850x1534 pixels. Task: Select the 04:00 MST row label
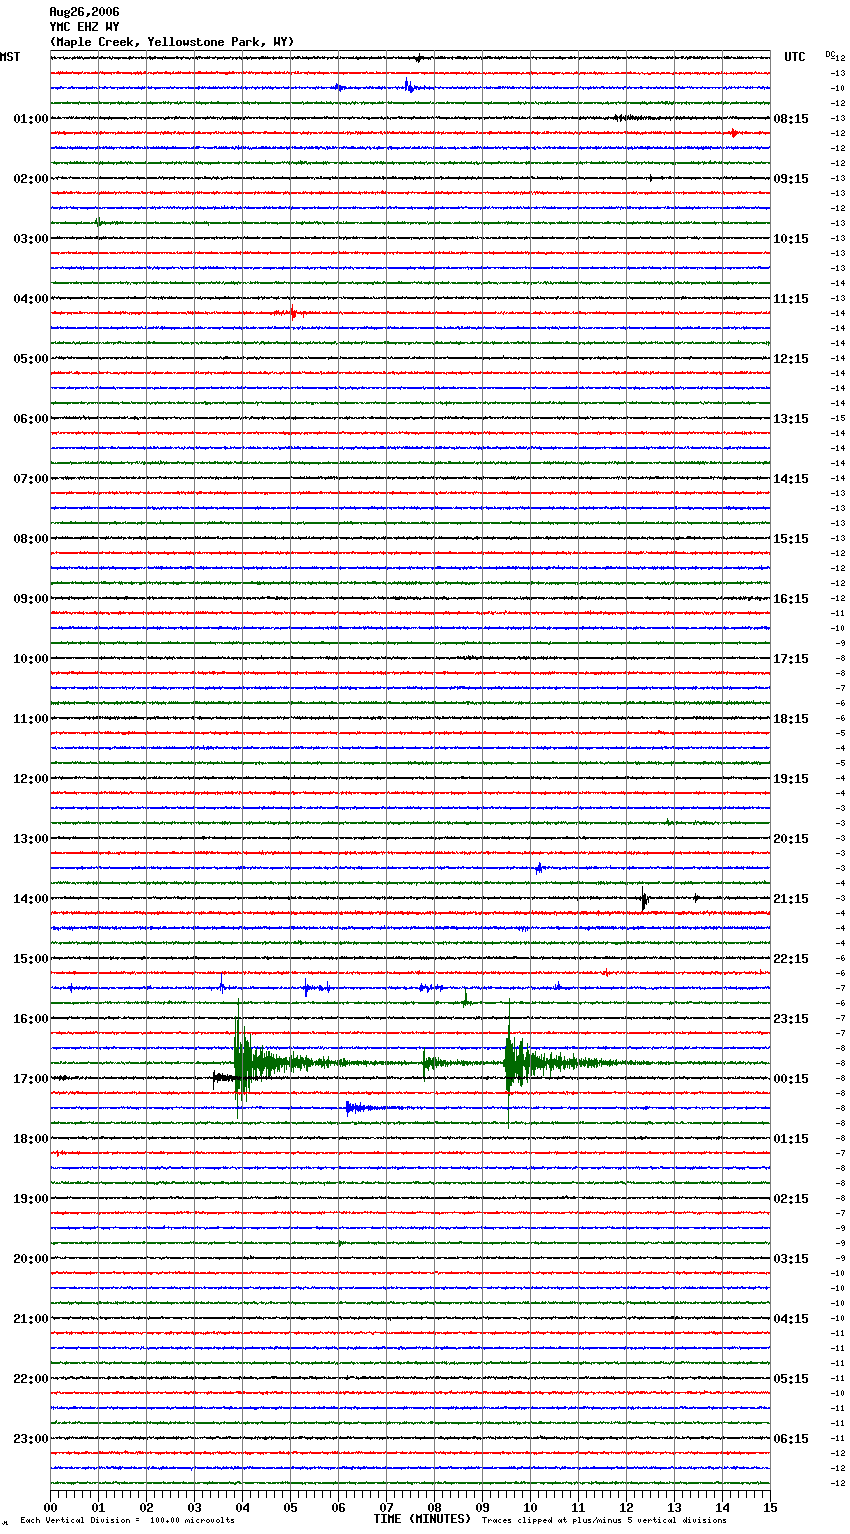[x=31, y=299]
